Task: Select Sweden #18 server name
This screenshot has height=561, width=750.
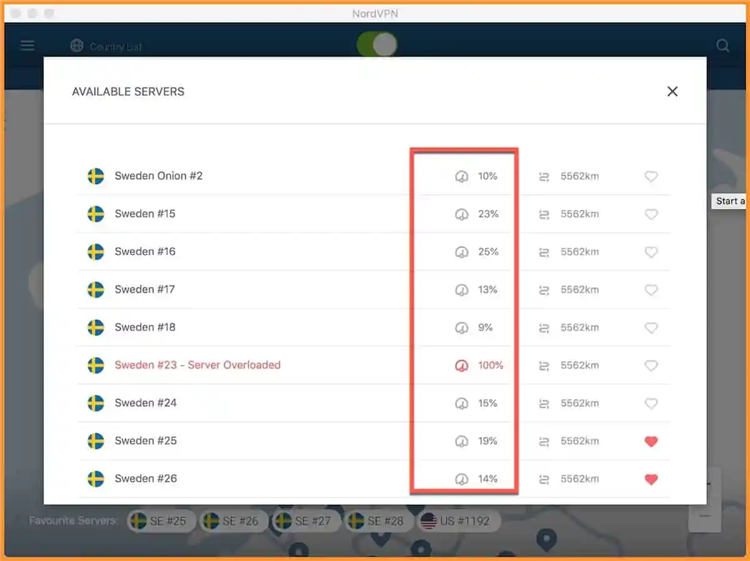Action: click(x=145, y=327)
